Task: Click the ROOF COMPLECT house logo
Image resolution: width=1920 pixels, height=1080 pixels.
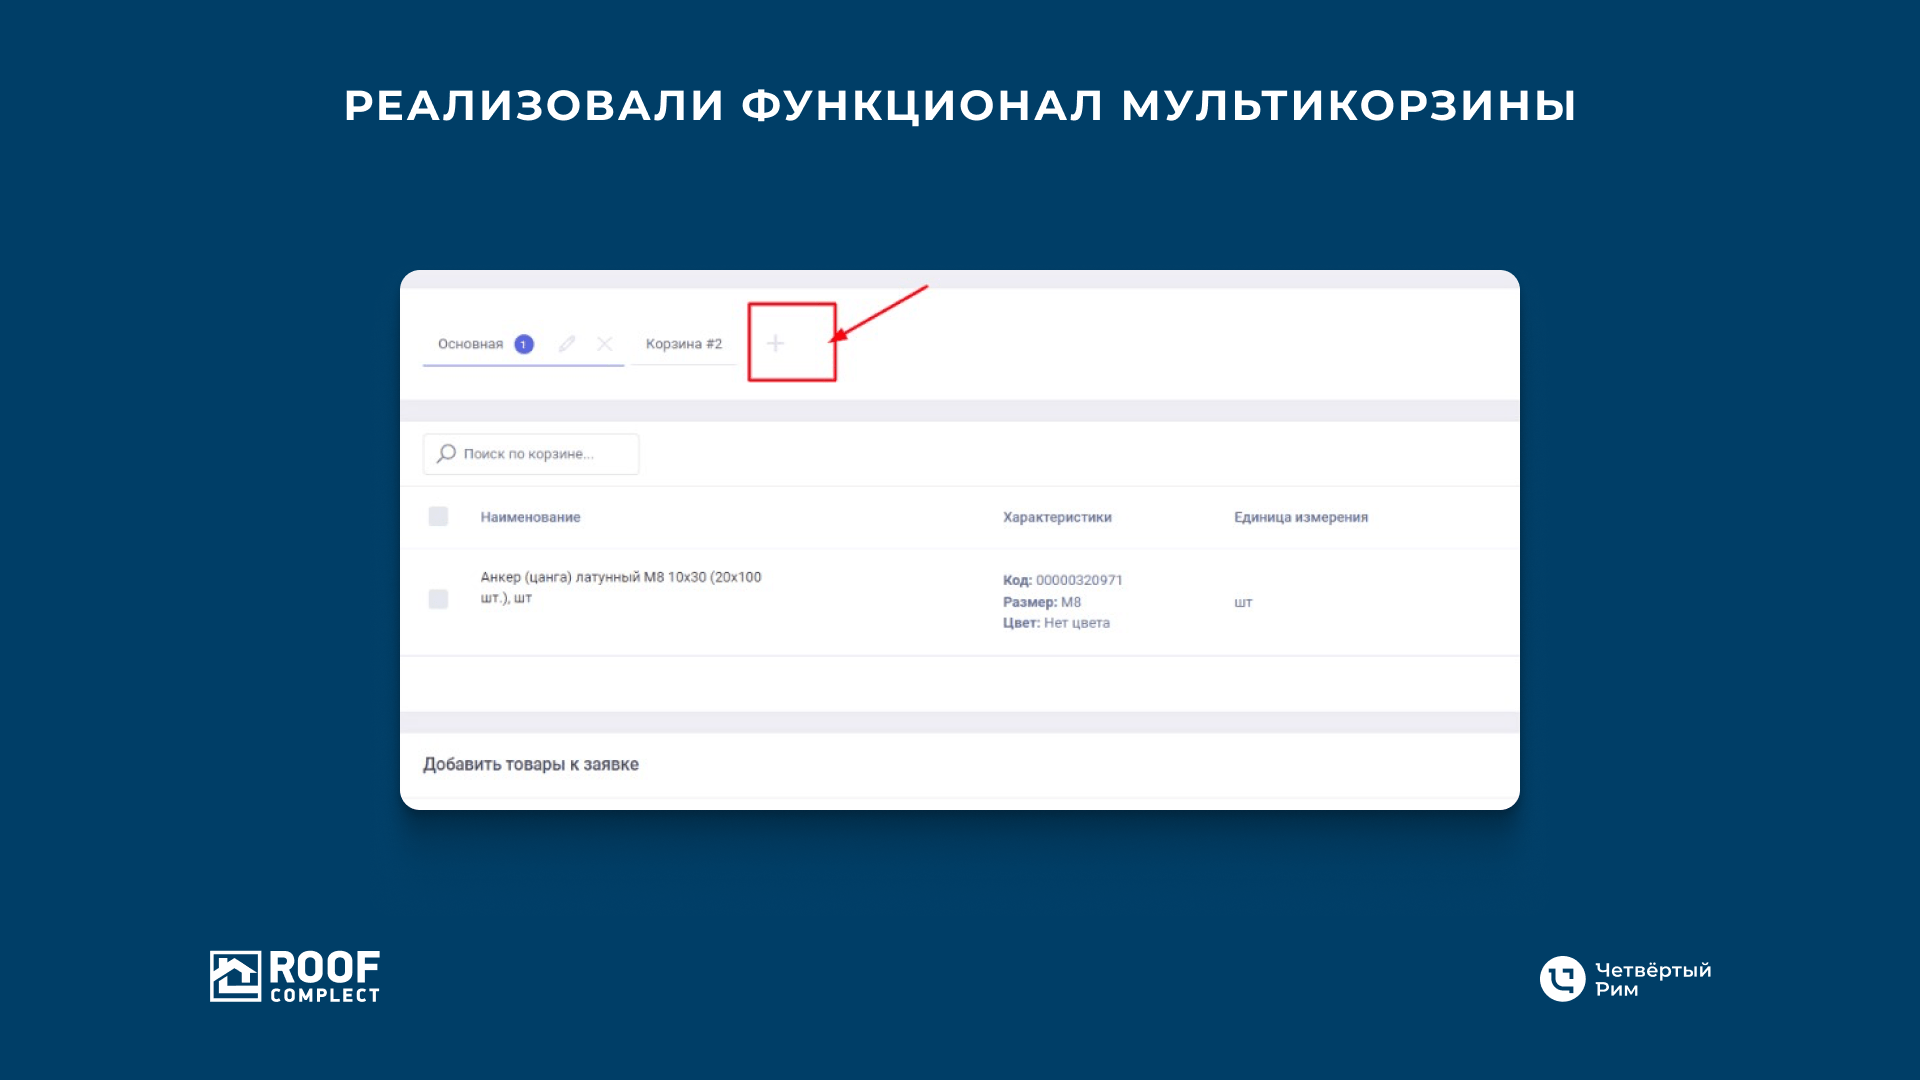Action: click(x=235, y=976)
